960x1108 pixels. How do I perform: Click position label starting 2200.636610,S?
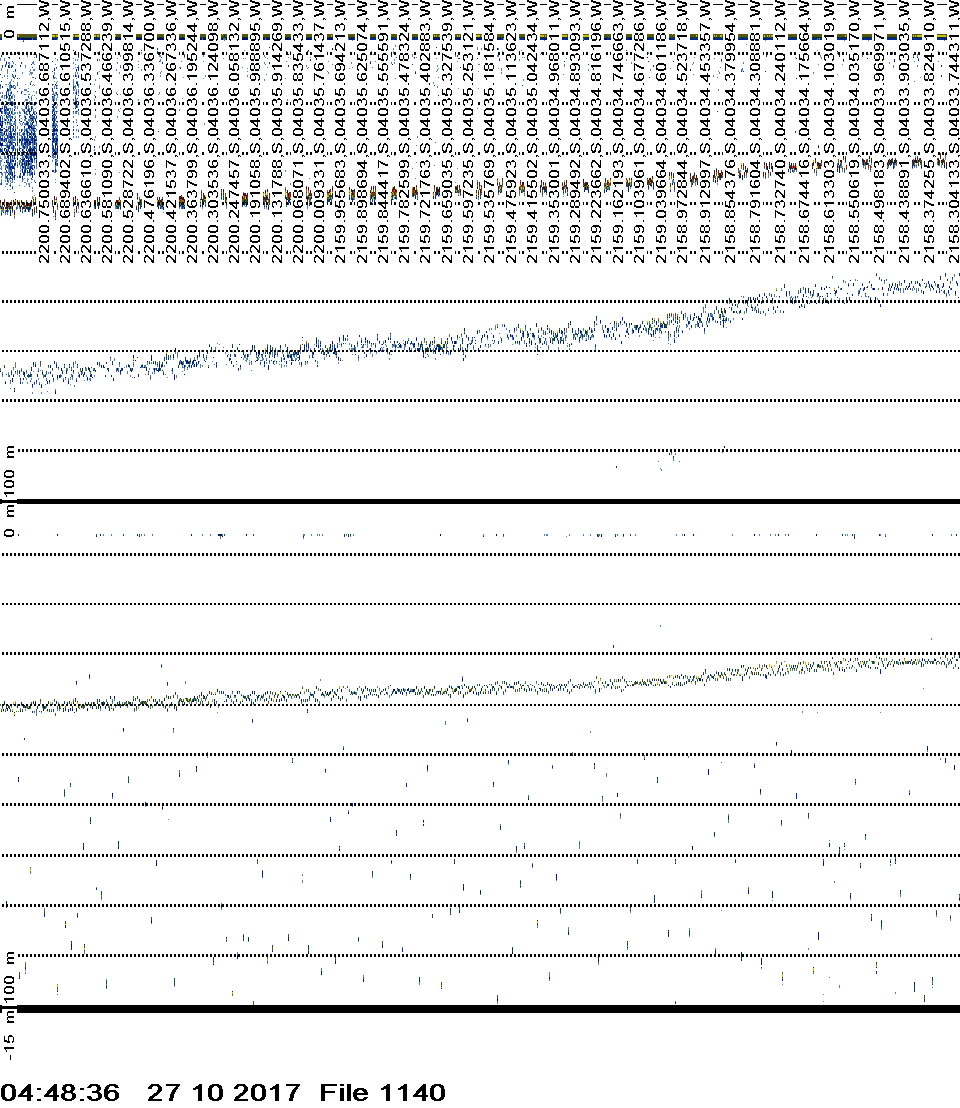coord(86,131)
